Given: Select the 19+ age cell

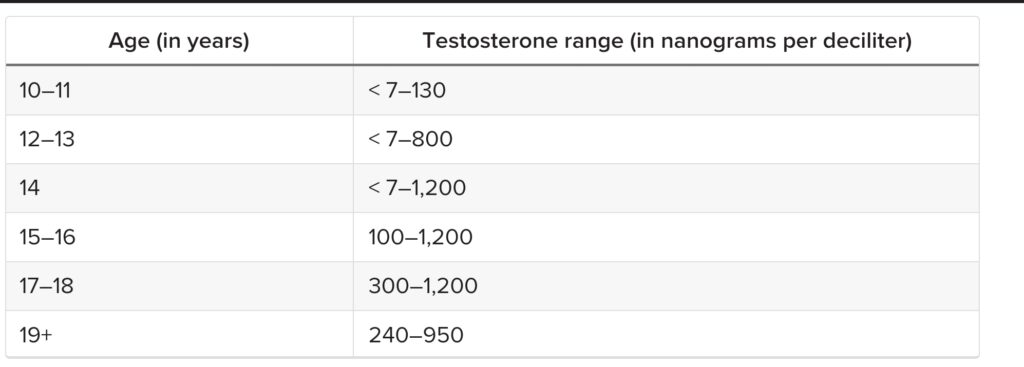Looking at the screenshot, I should pyautogui.click(x=179, y=334).
